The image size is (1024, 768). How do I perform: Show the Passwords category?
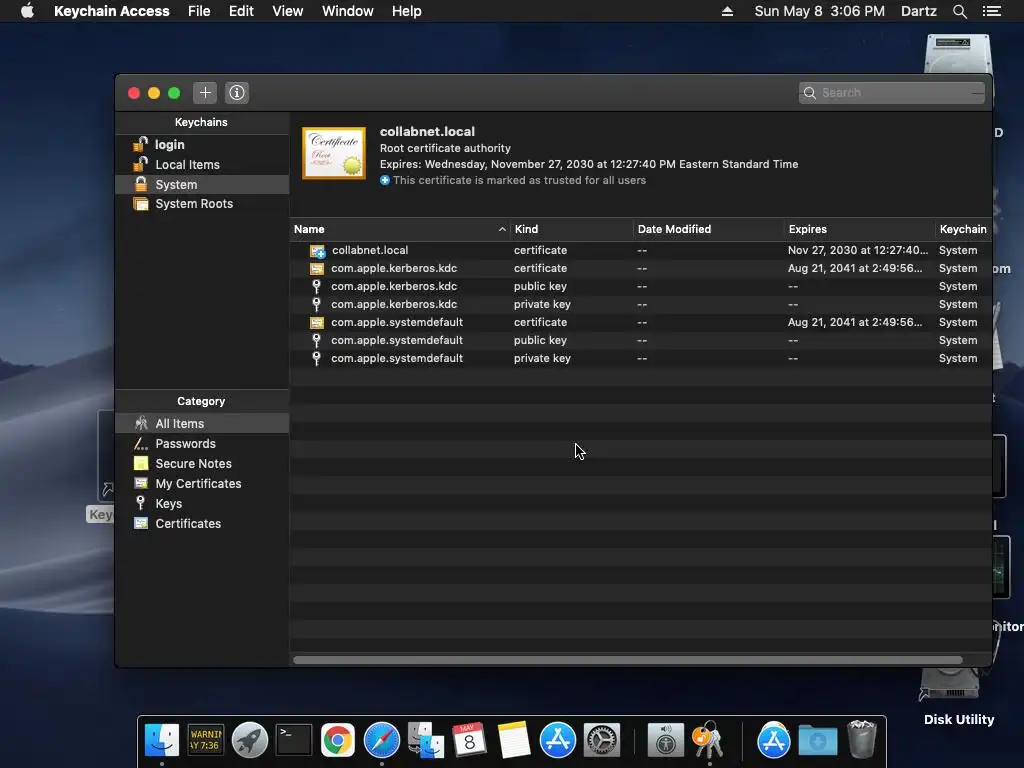[x=202, y=443]
